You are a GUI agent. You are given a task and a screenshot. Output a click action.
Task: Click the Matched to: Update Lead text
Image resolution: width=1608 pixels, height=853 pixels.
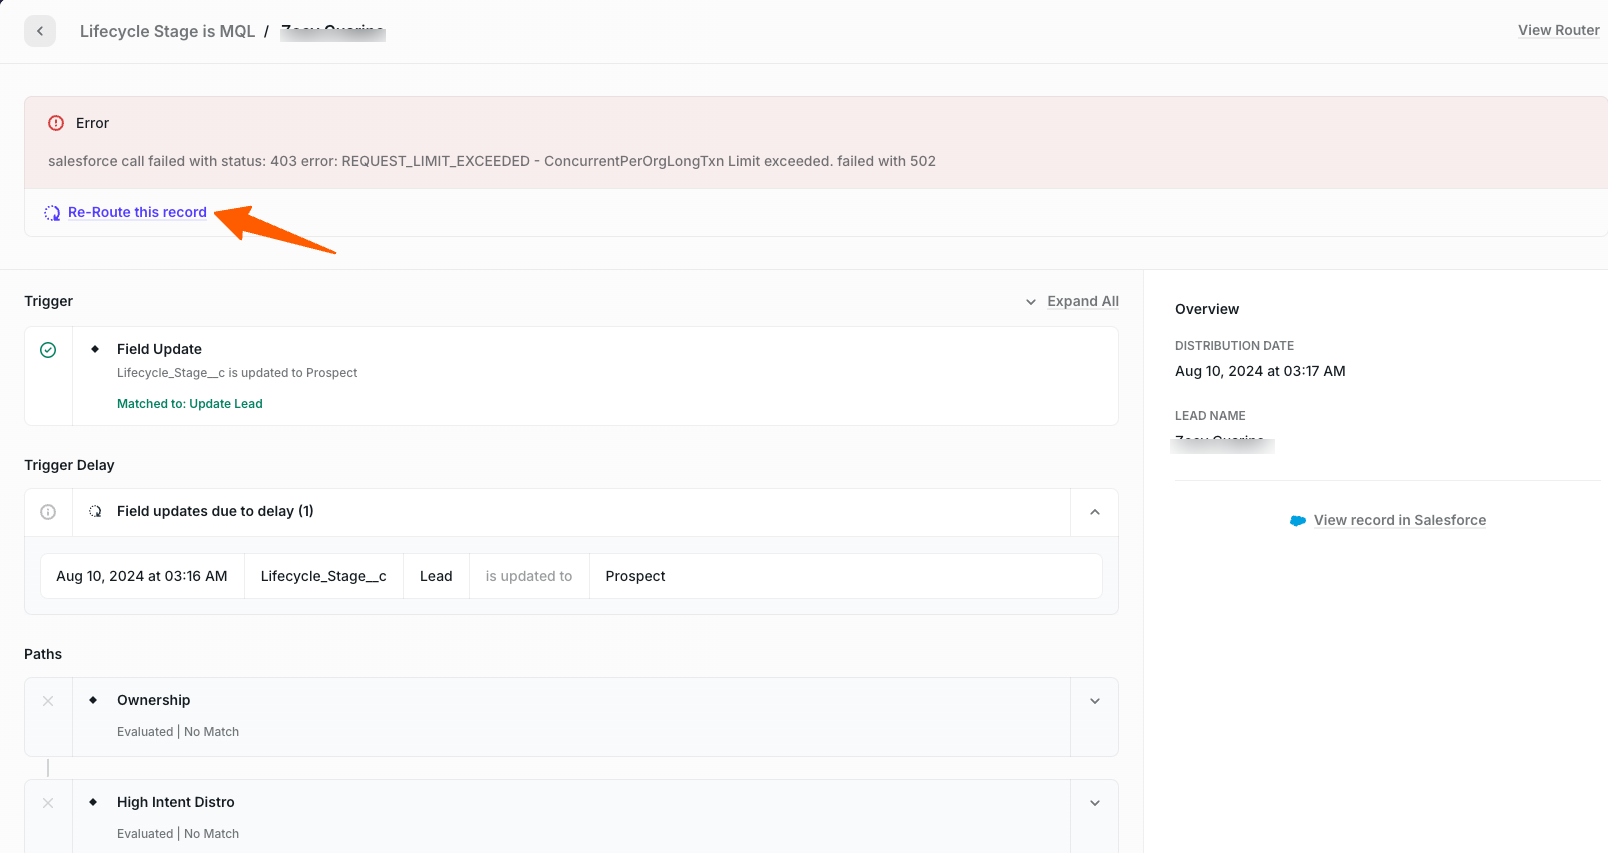[x=189, y=404]
